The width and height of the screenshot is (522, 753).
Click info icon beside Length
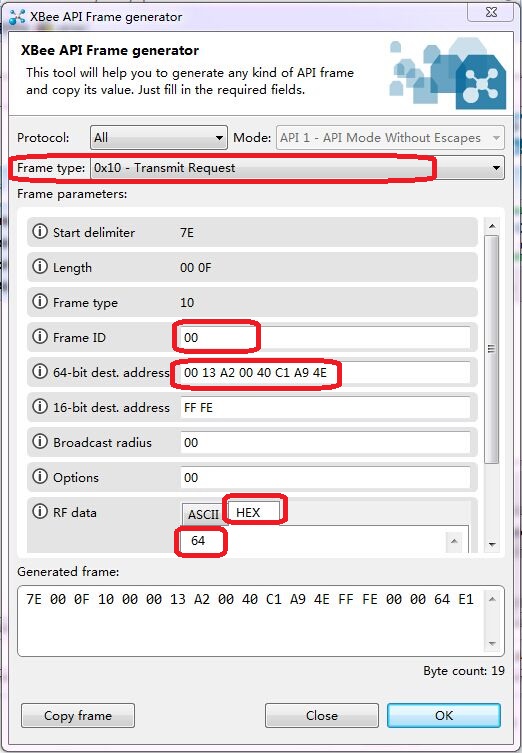click(x=40, y=267)
